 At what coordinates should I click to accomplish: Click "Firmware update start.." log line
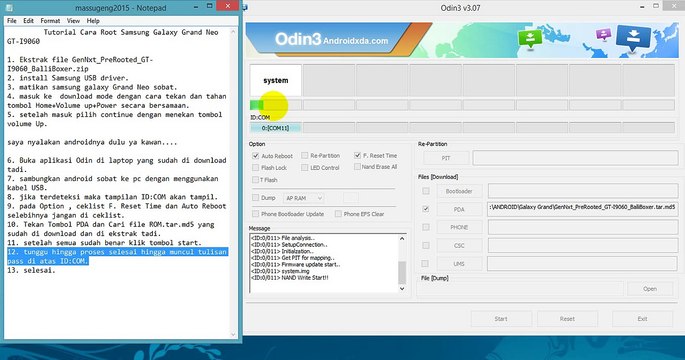coord(295,264)
